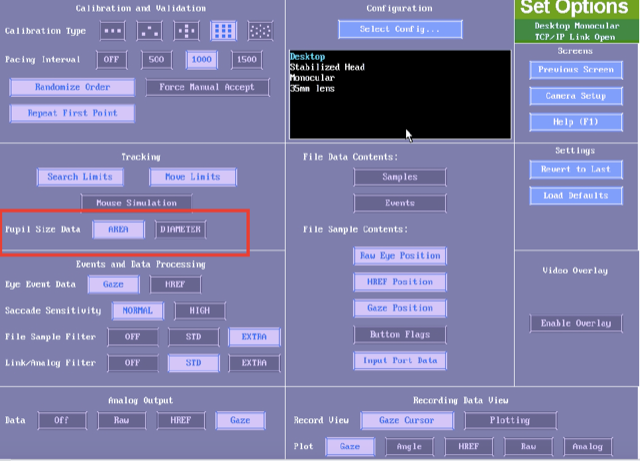Set Pupil Size Data to DIAMETER
The width and height of the screenshot is (640, 461).
(180, 229)
